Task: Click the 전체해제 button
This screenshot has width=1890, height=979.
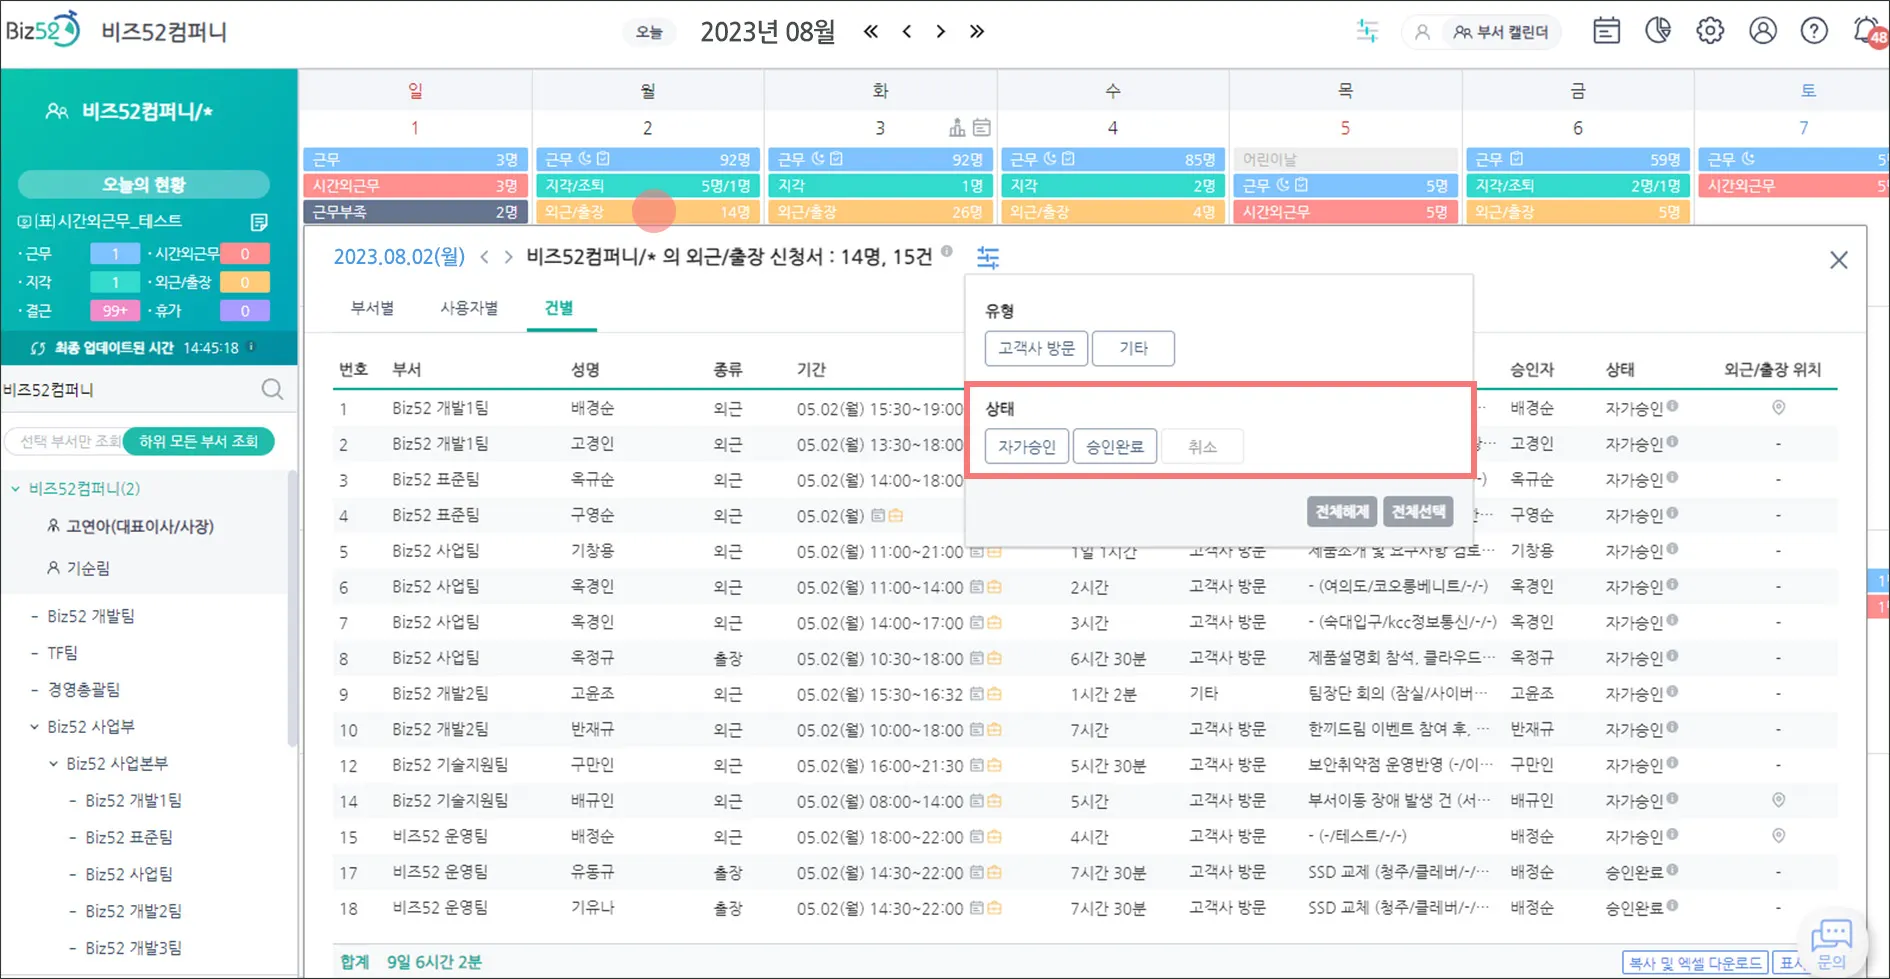Action: [1342, 512]
